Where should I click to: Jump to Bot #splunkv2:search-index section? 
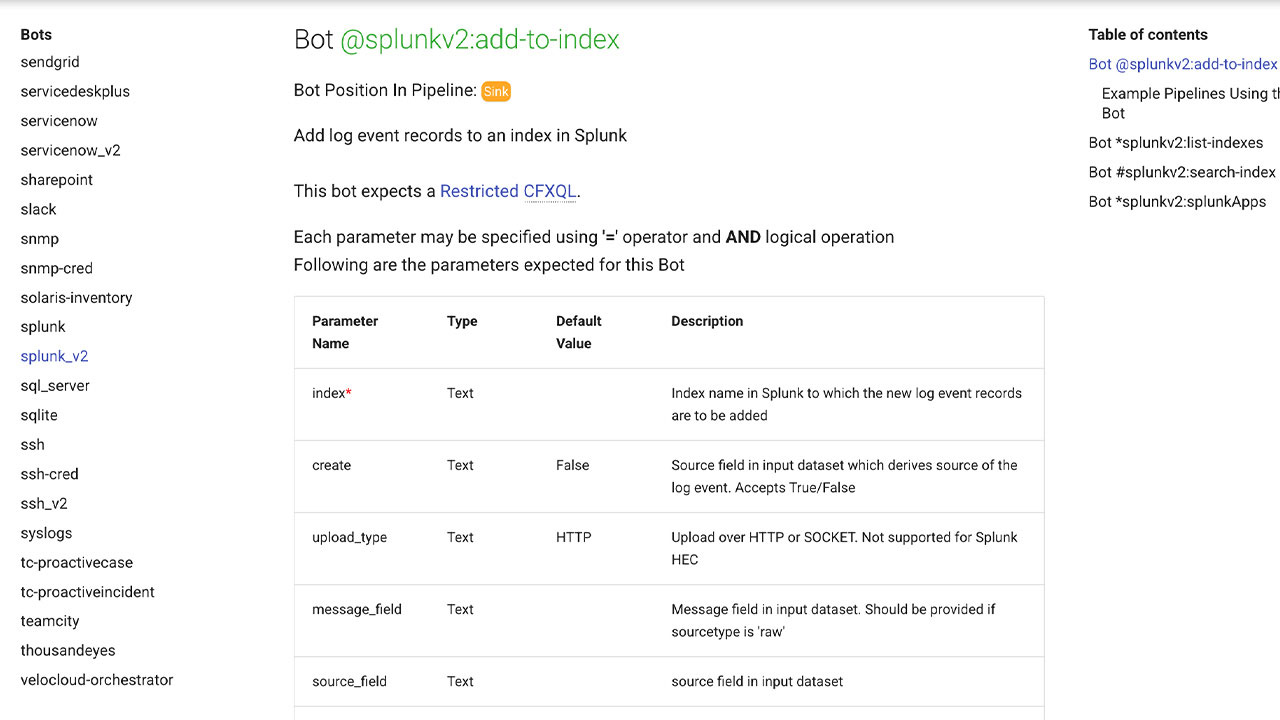pos(1181,172)
